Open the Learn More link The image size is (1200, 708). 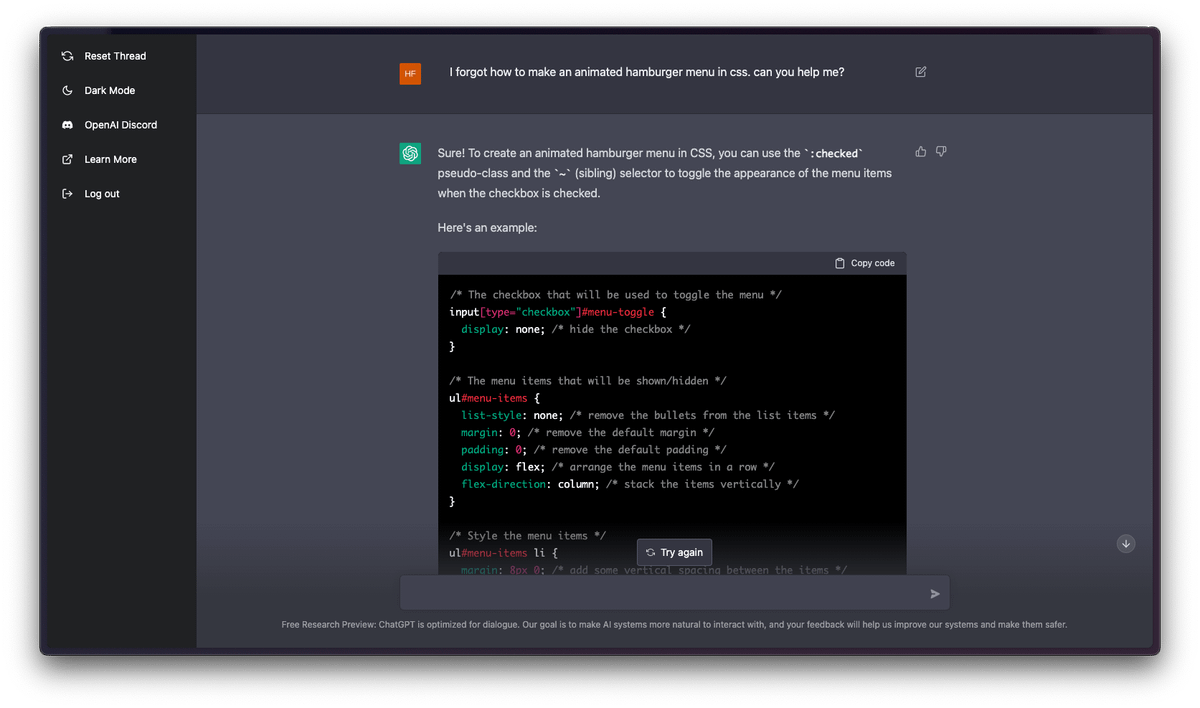click(110, 160)
